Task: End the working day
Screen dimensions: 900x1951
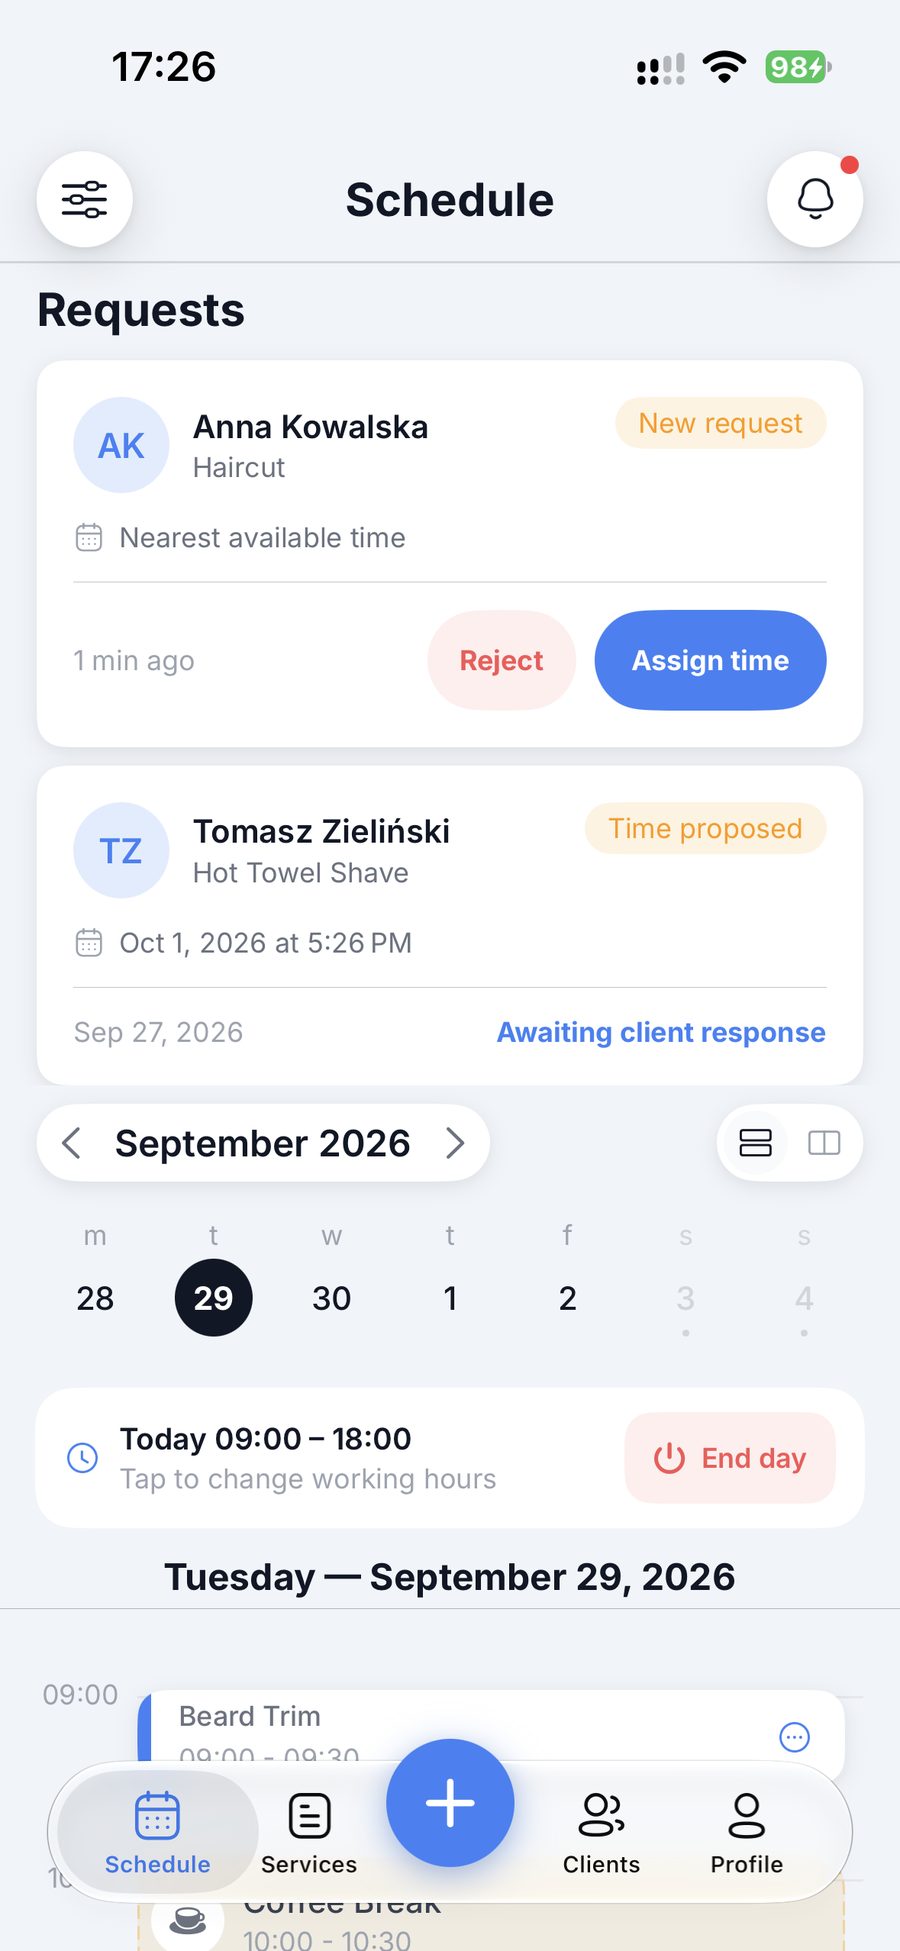Action: point(730,1458)
